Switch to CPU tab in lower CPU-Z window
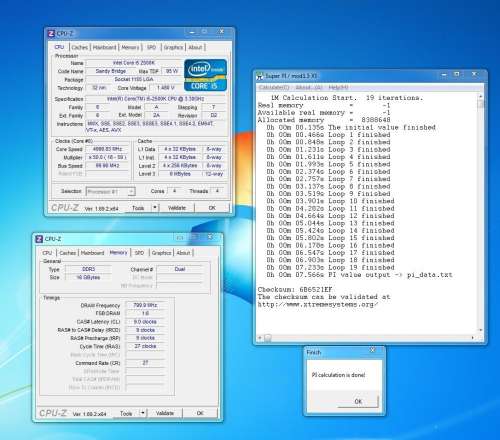 coord(47,253)
